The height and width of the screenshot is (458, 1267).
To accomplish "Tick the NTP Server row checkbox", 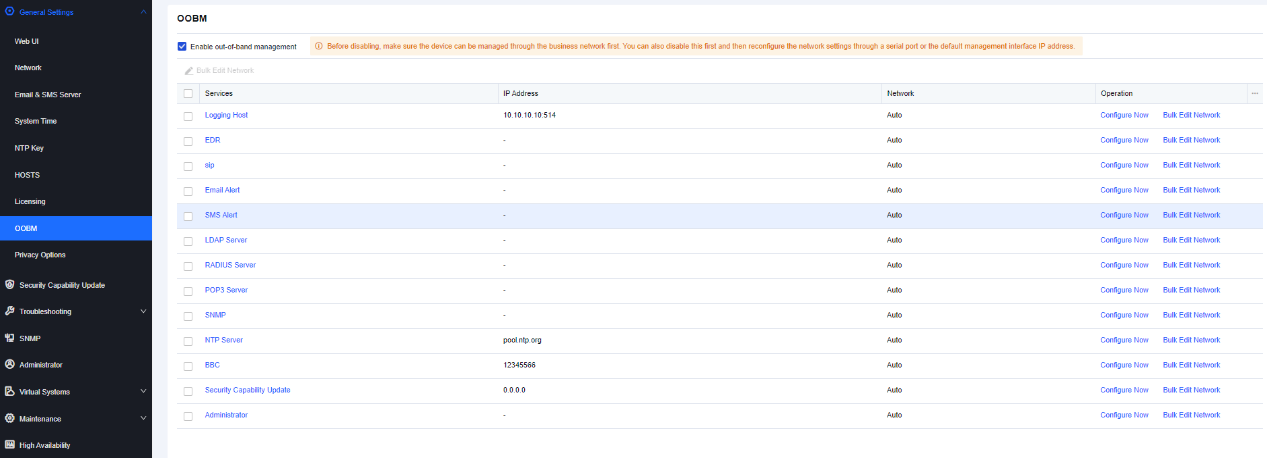I will 188,340.
